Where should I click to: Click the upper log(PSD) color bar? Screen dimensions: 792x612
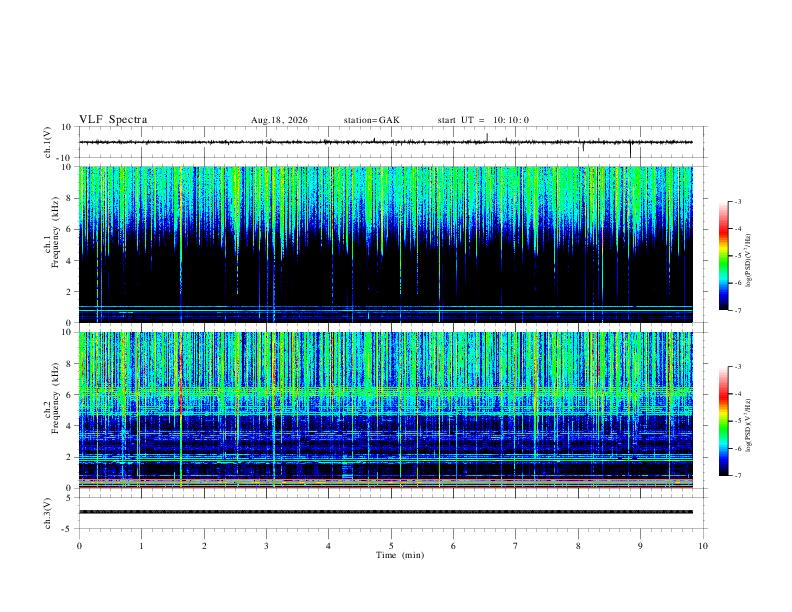click(723, 256)
